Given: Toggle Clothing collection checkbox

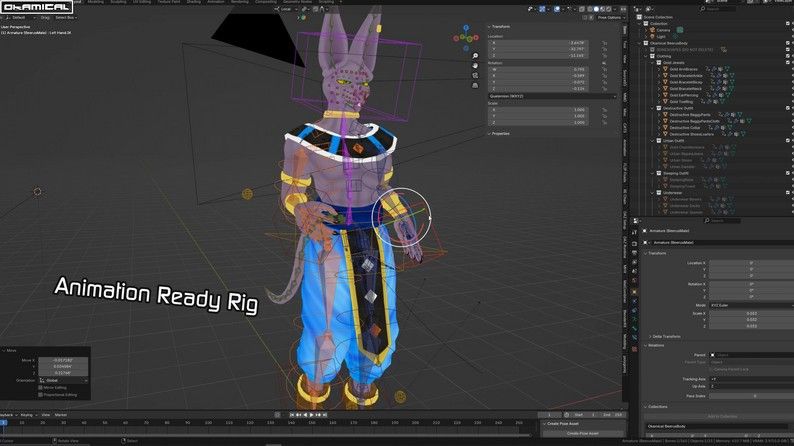Looking at the screenshot, I should 788,56.
